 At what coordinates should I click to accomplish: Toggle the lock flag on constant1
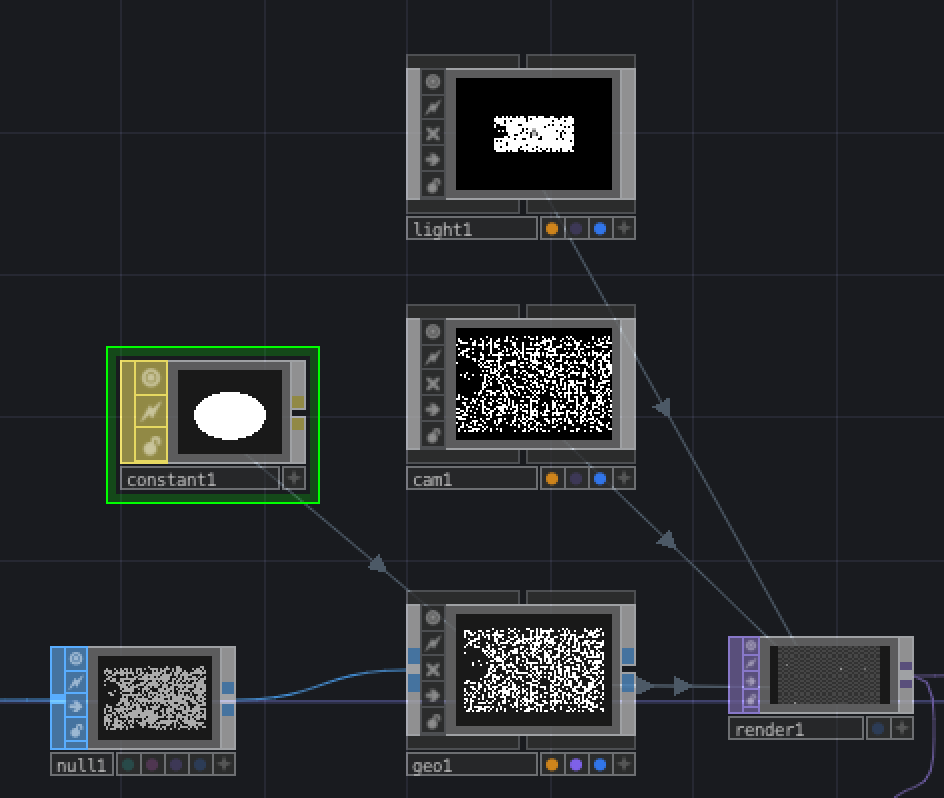tap(151, 446)
